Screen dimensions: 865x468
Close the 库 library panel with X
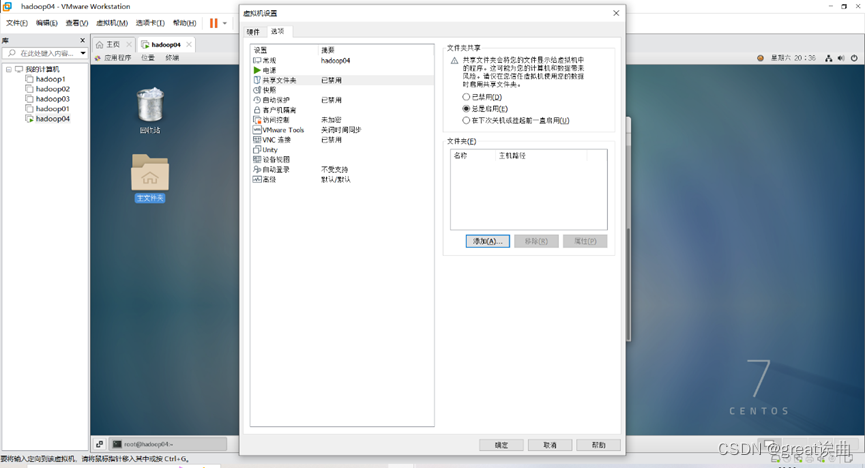tap(83, 40)
